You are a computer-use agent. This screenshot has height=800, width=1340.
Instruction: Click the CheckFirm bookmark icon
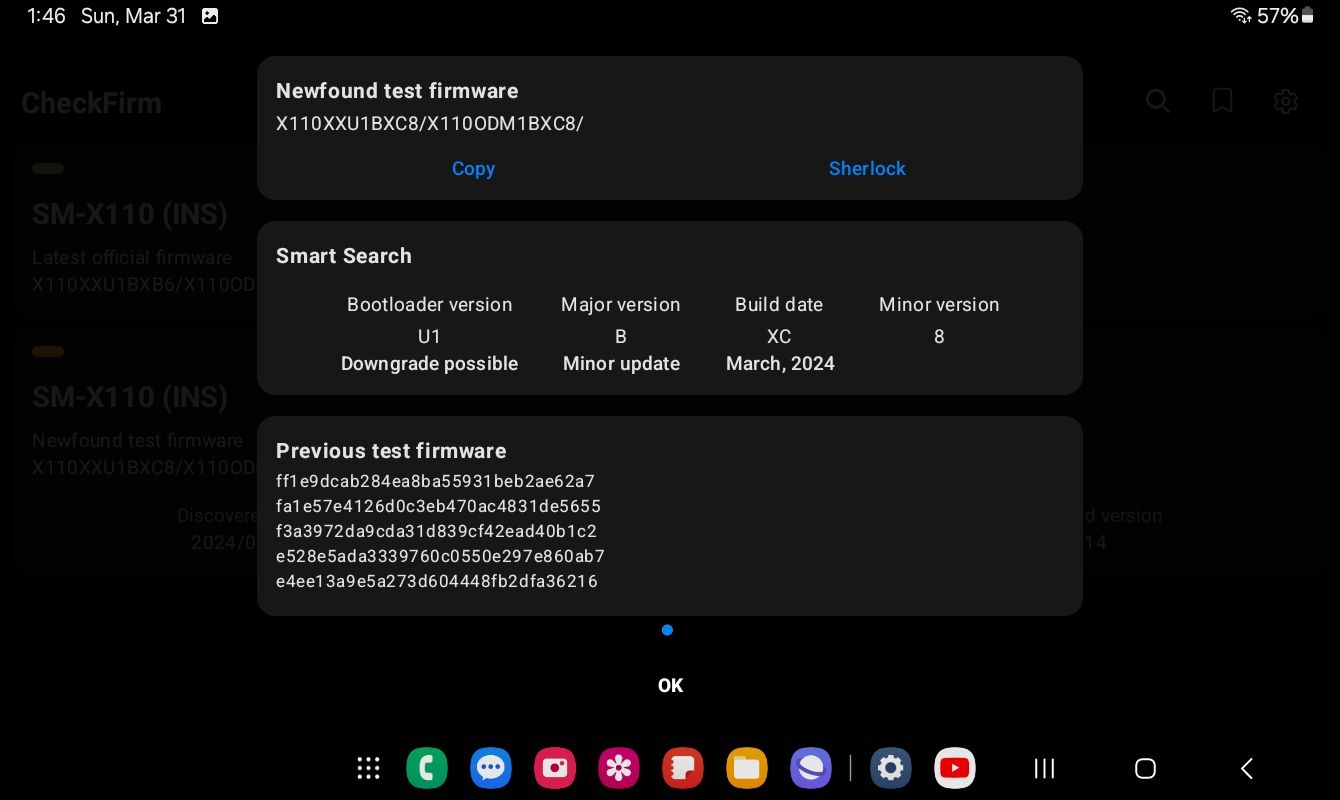(1222, 101)
